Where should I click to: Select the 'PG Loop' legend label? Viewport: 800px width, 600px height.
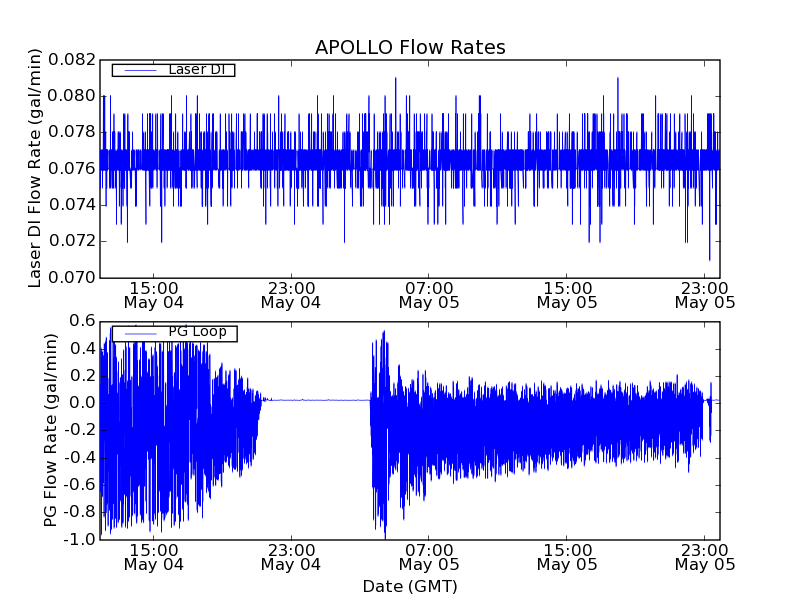(197, 332)
